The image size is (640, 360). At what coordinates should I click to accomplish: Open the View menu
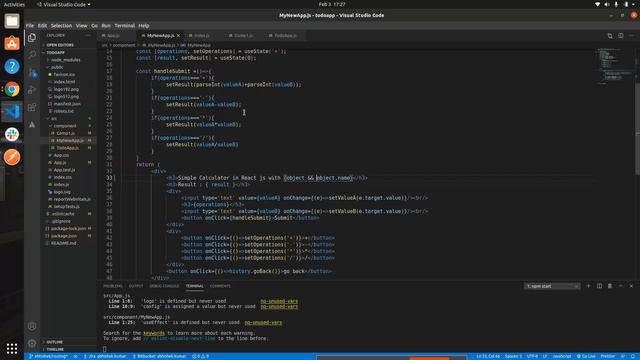(x=81, y=26)
